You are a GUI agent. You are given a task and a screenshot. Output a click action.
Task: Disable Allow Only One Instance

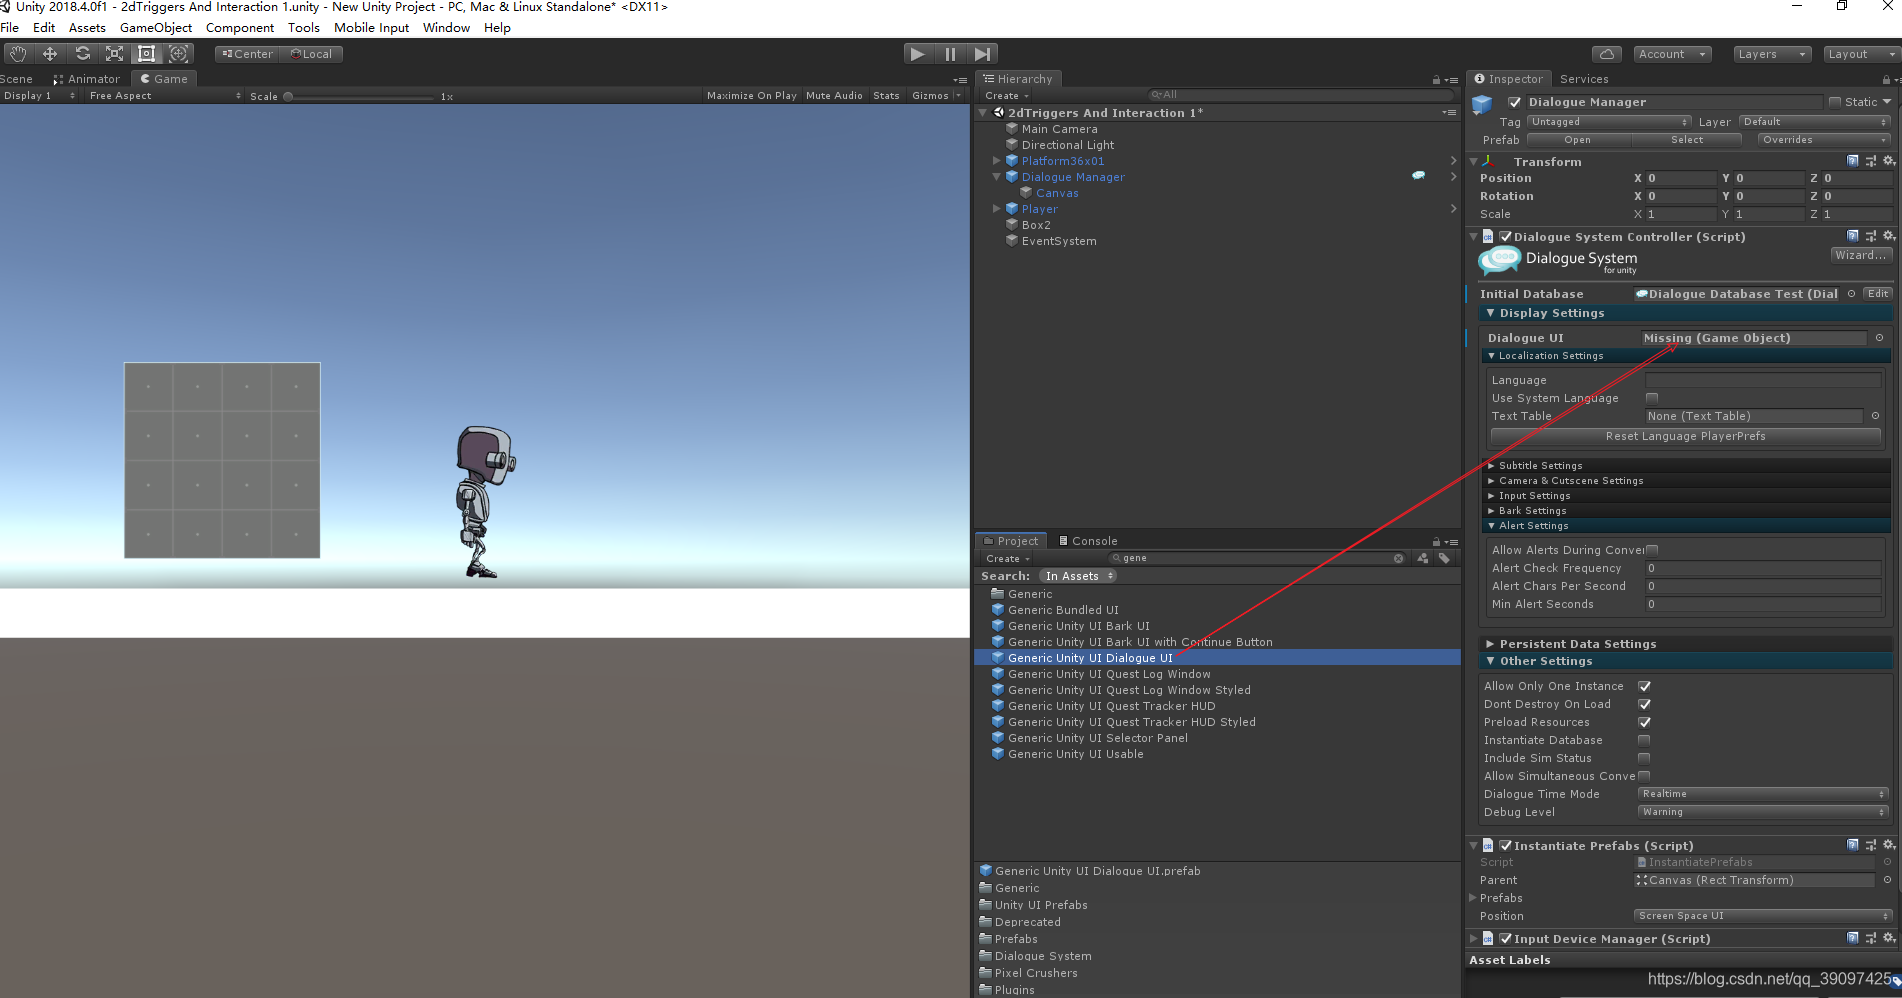pyautogui.click(x=1645, y=686)
